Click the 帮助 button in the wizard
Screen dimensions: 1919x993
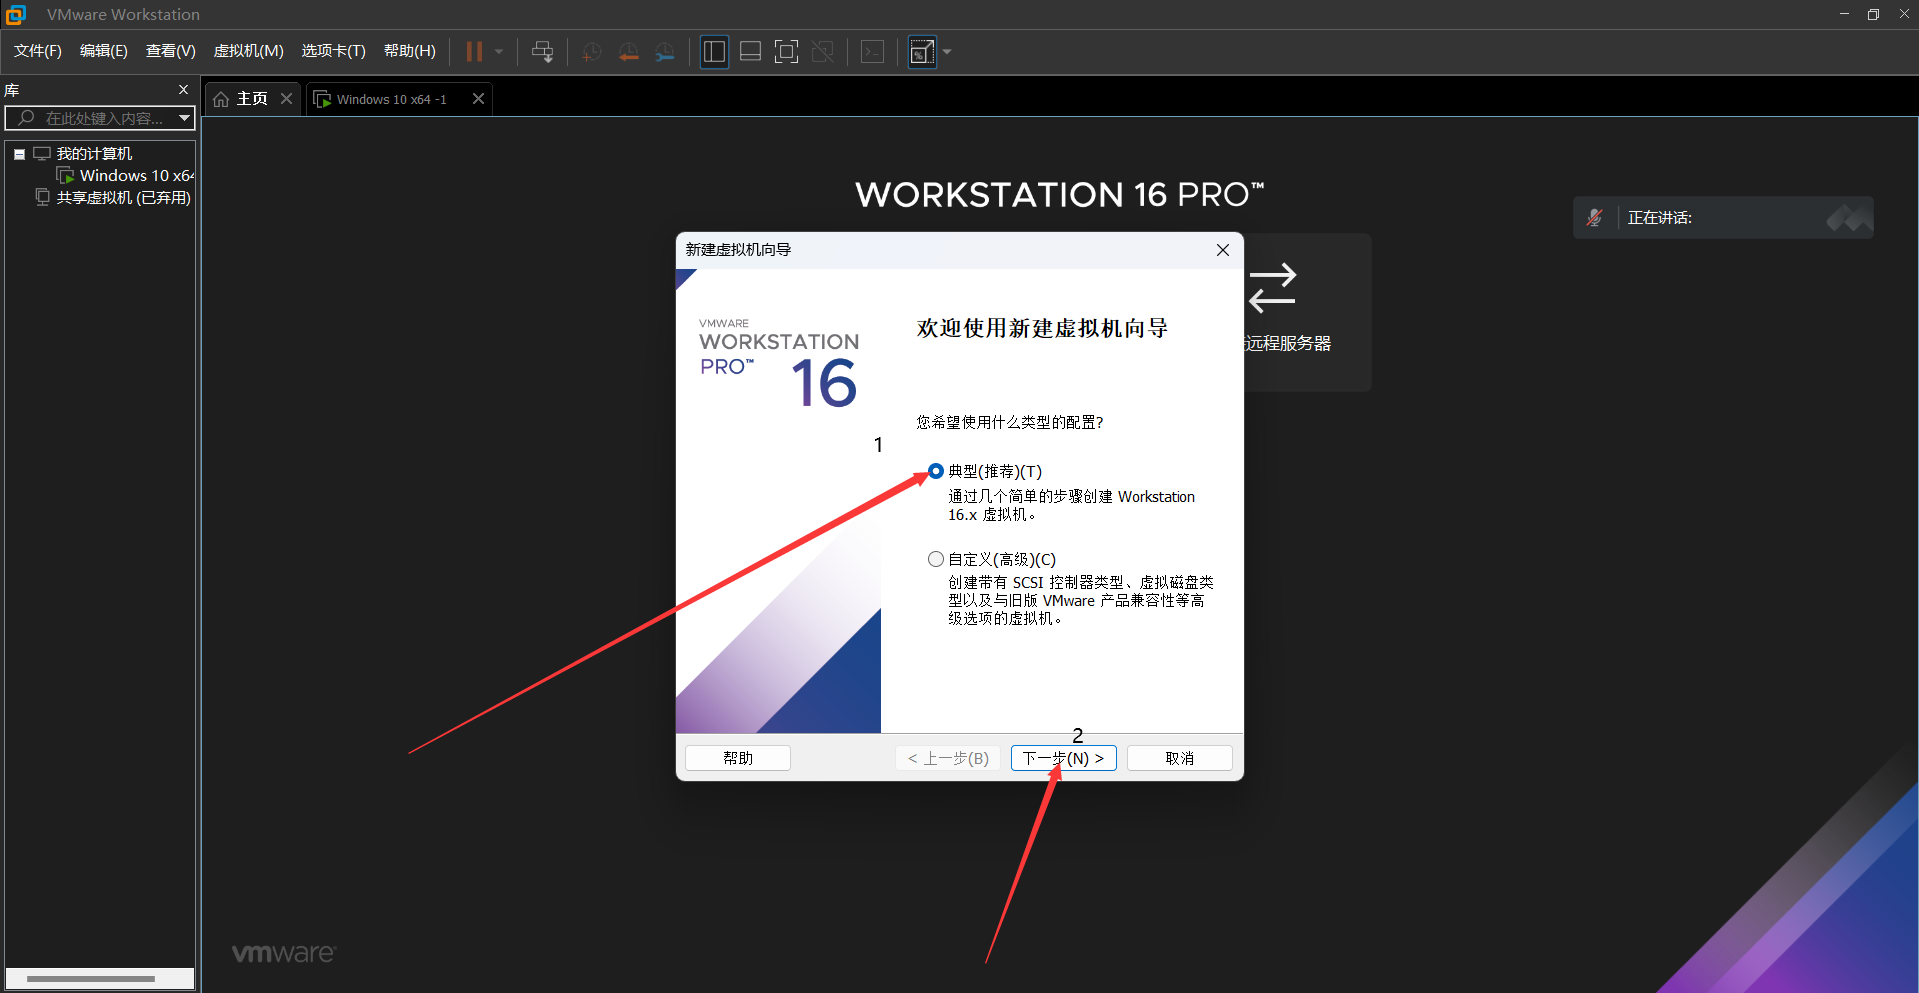pyautogui.click(x=738, y=758)
